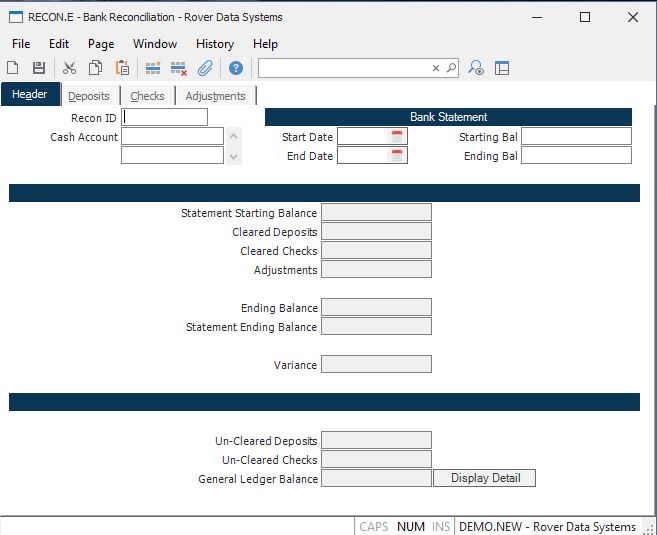Click the Paste clipboard icon
This screenshot has height=535, width=657.
(x=122, y=68)
